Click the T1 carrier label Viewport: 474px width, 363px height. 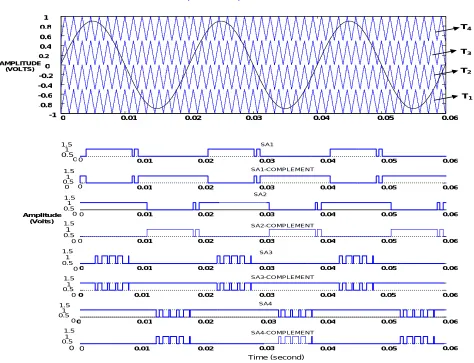pos(467,97)
